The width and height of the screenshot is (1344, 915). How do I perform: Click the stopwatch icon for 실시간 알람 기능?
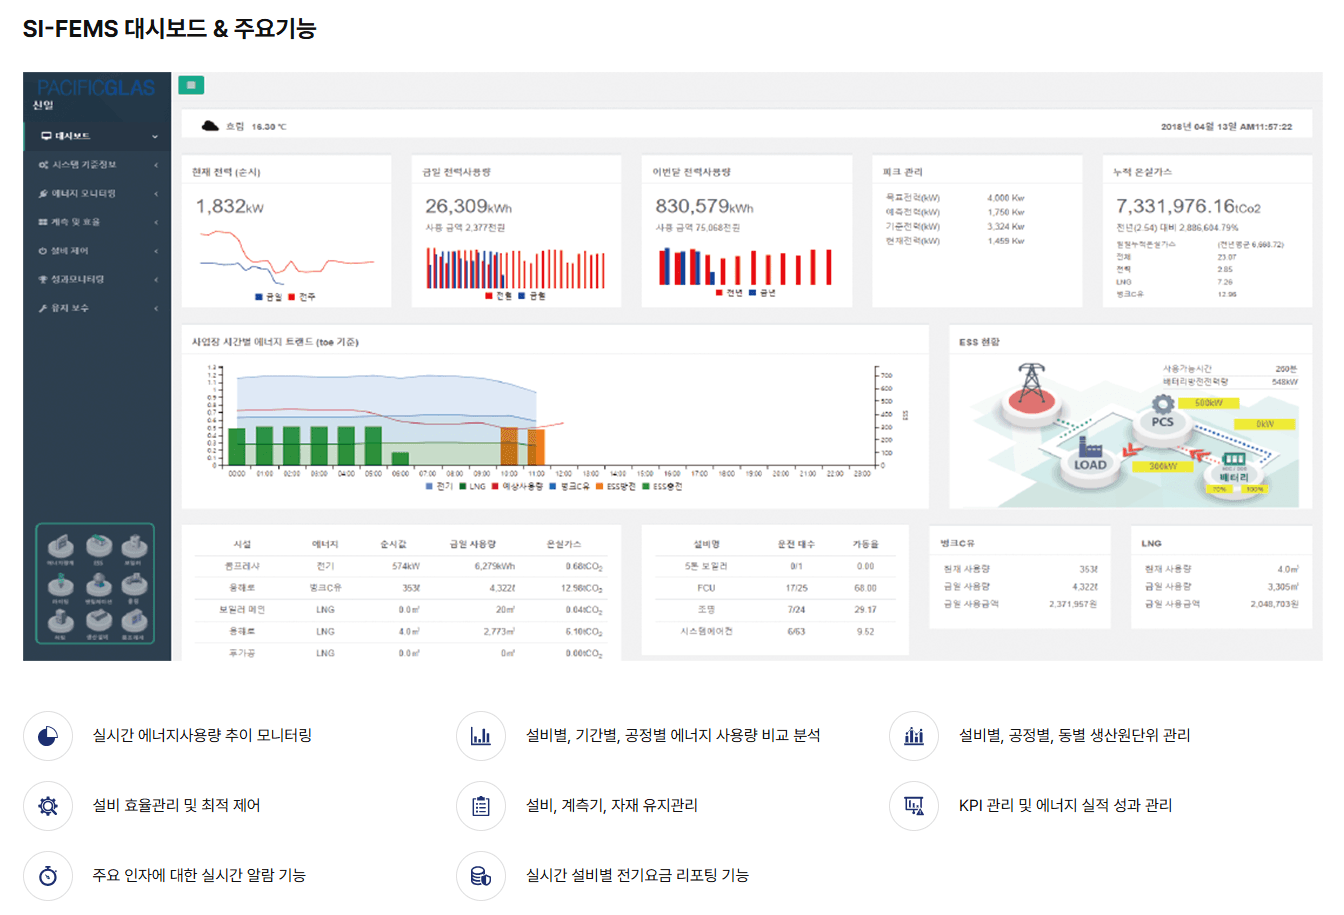[48, 876]
